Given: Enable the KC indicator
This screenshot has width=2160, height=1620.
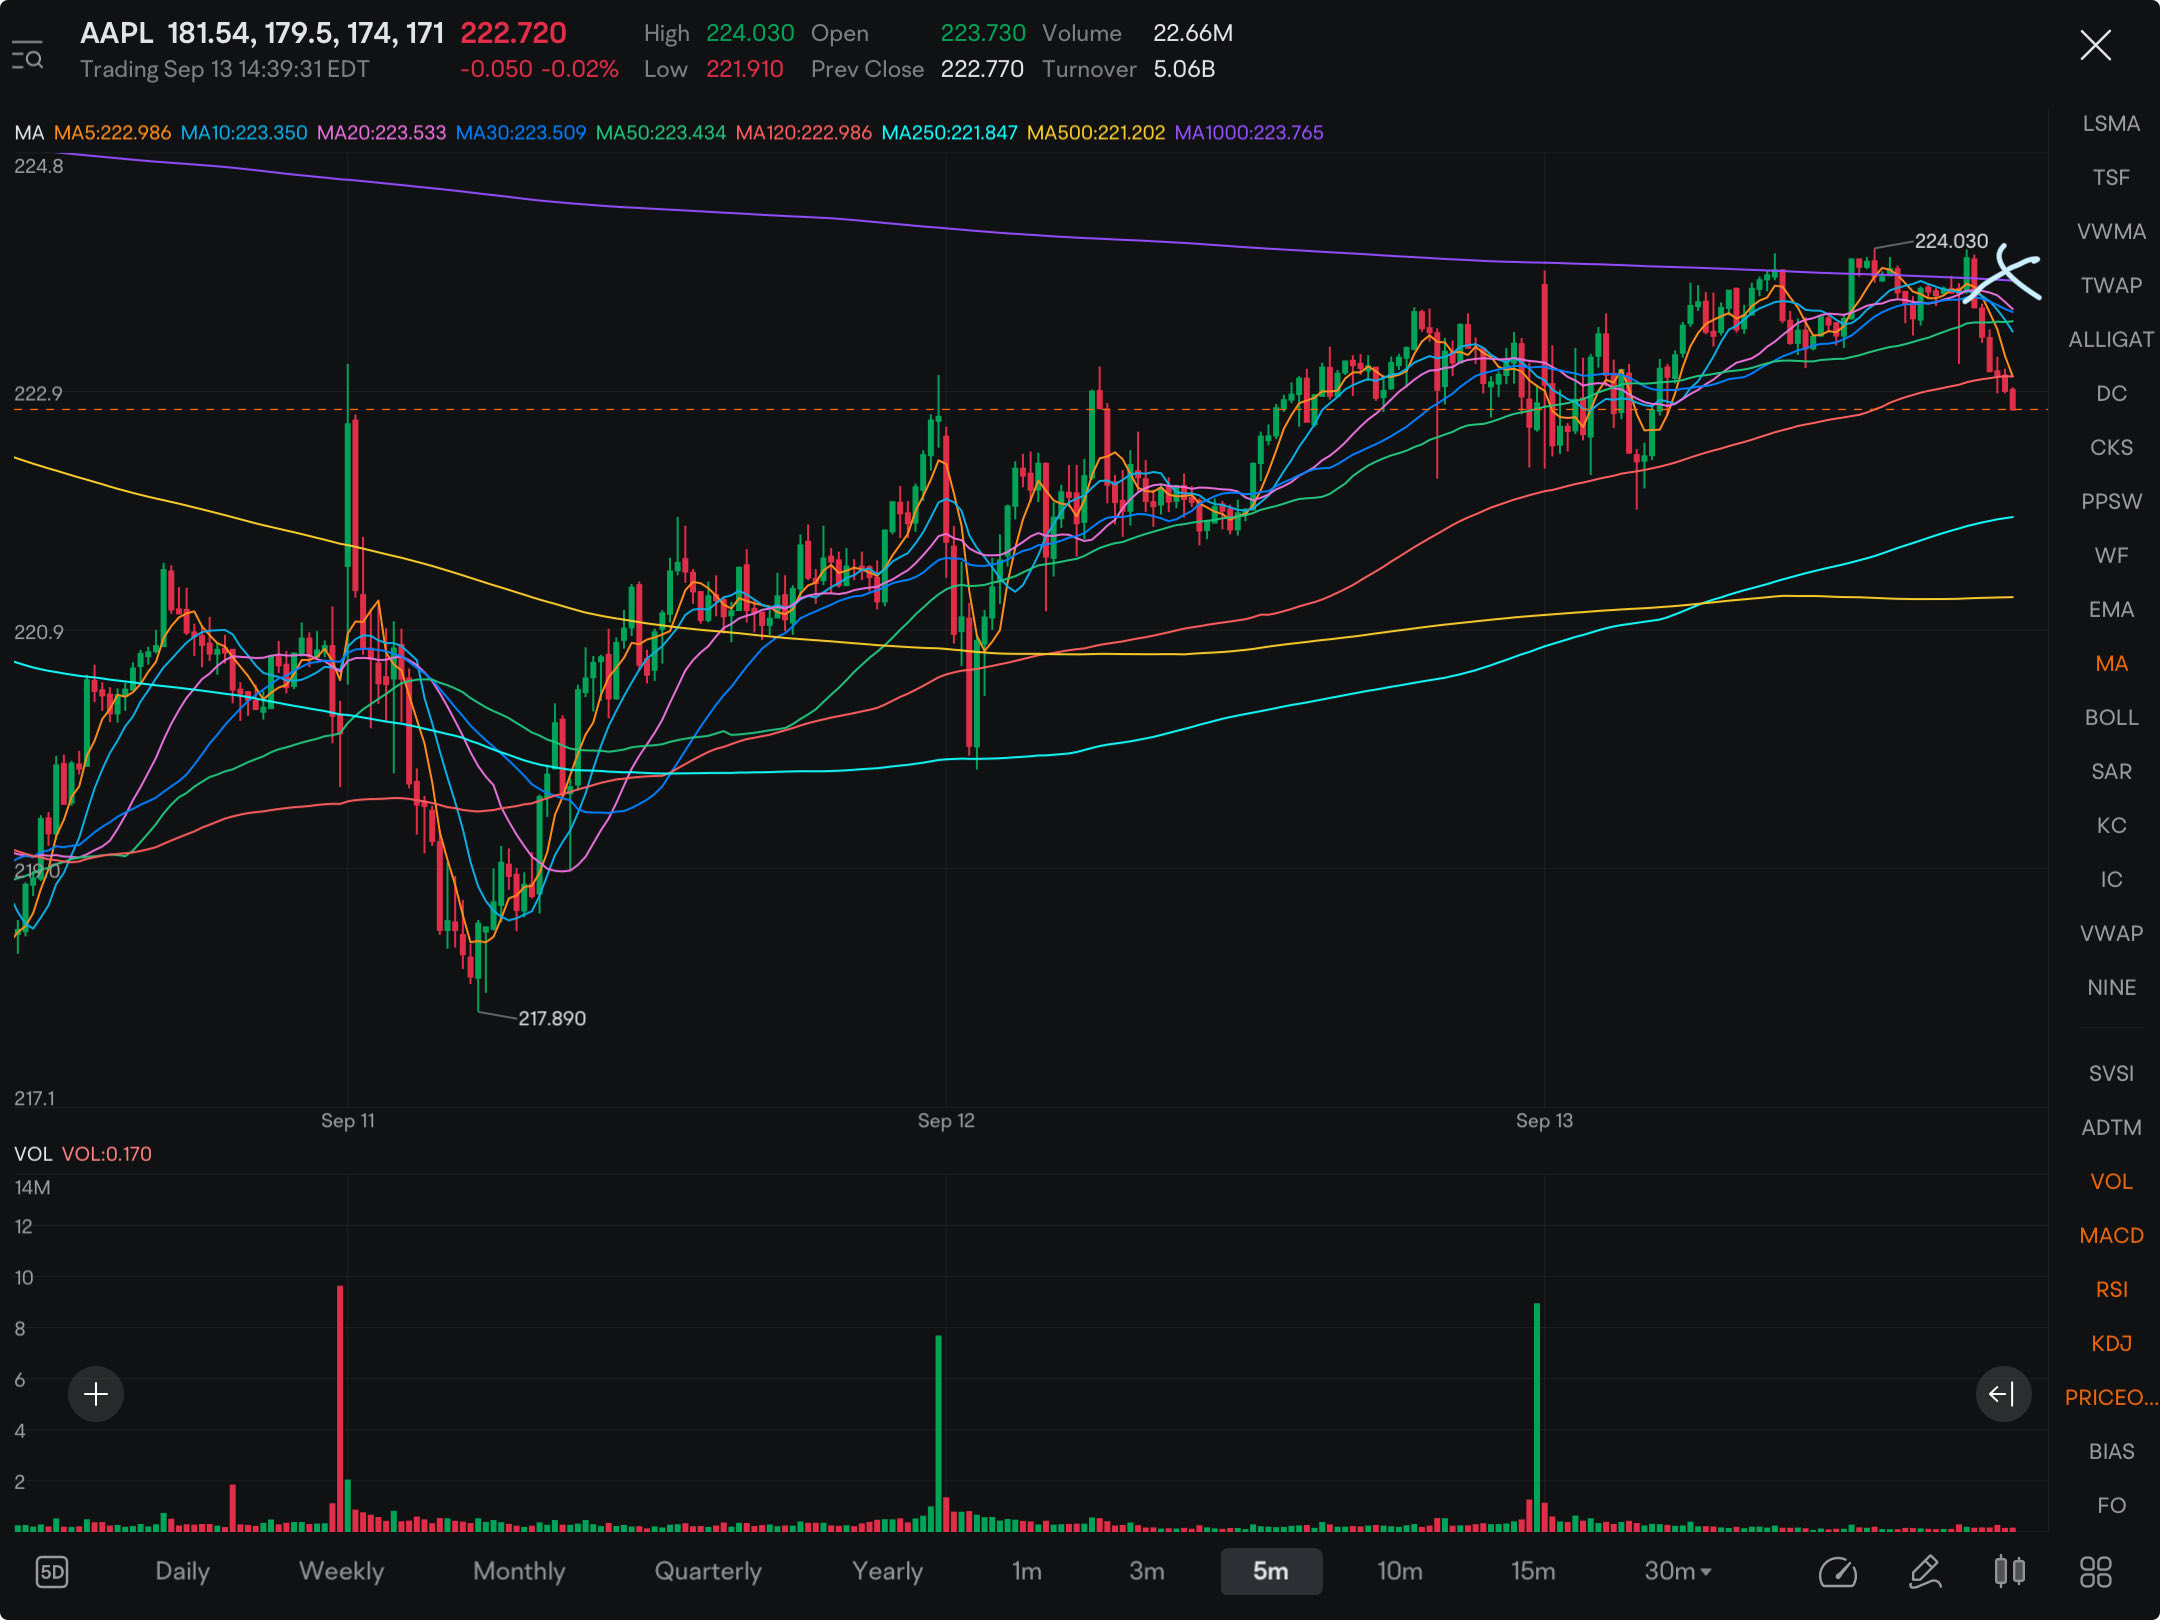Looking at the screenshot, I should pyautogui.click(x=2111, y=825).
